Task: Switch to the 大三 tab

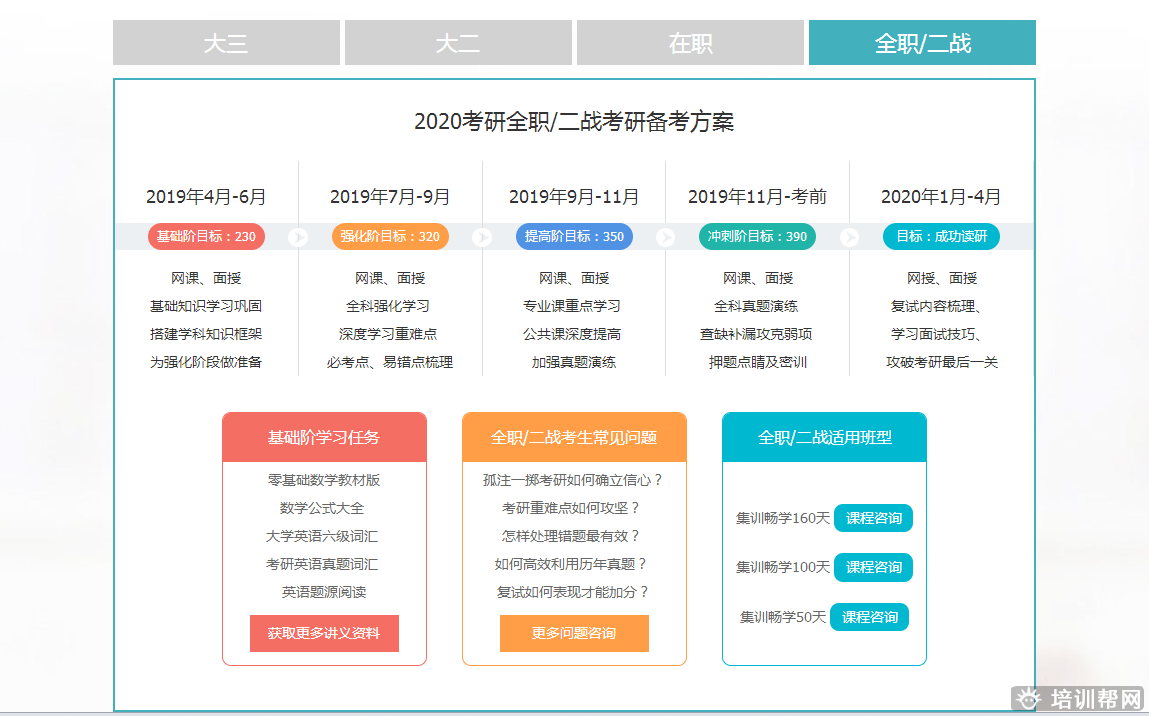Action: point(226,43)
